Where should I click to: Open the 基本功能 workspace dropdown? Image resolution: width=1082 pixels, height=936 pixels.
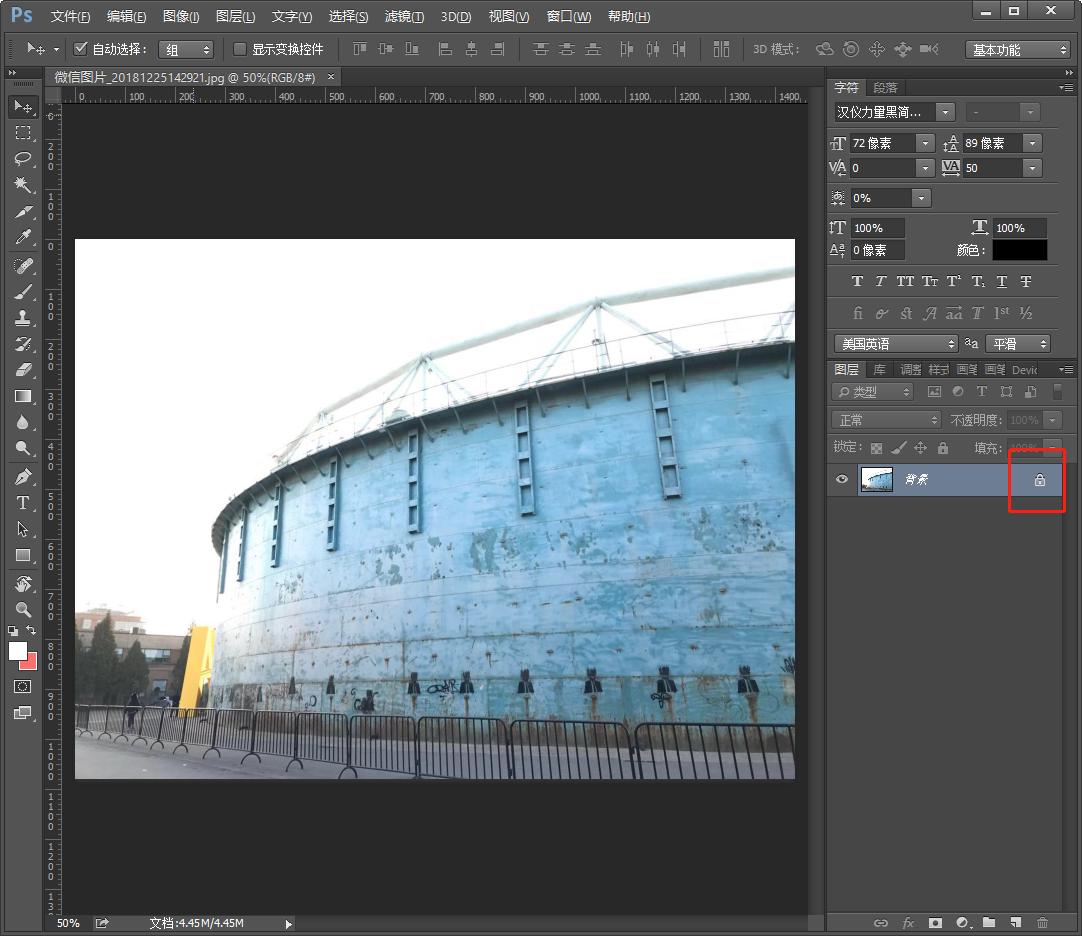1018,50
